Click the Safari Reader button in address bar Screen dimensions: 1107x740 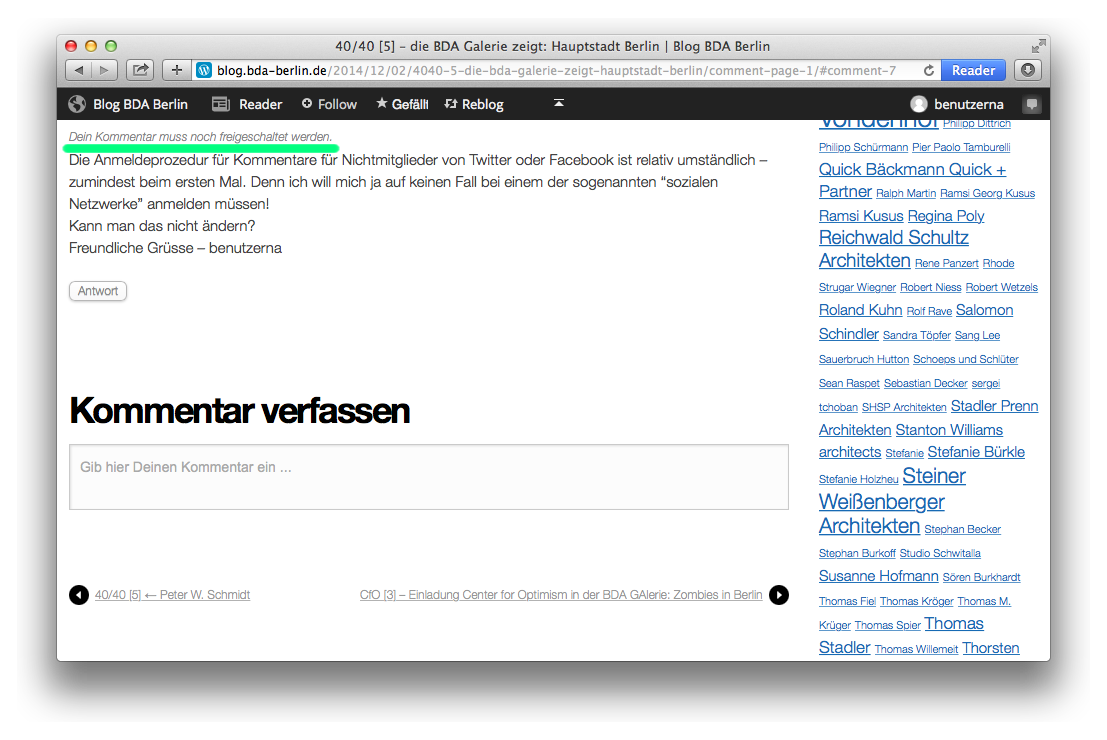click(973, 70)
